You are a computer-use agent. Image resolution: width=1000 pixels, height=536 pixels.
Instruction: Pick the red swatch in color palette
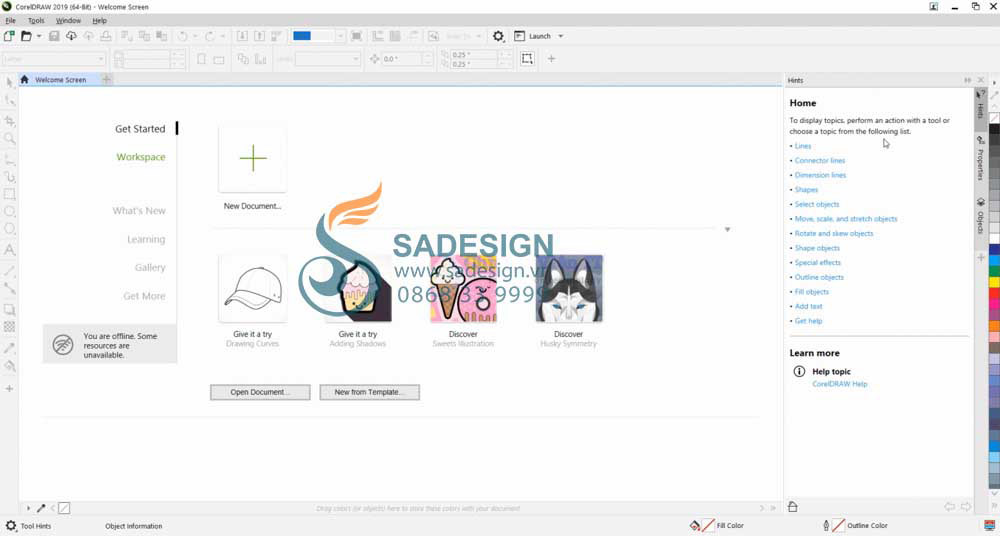(x=994, y=293)
